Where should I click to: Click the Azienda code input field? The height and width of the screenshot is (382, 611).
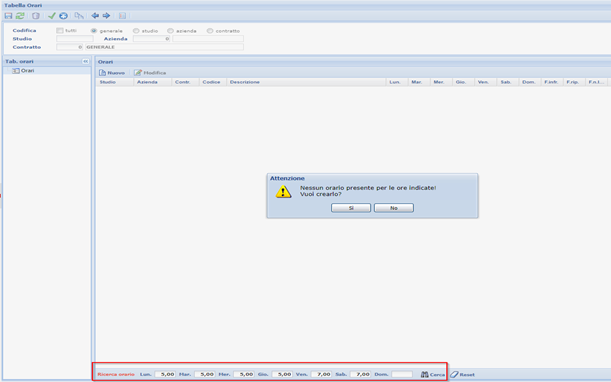(x=152, y=39)
